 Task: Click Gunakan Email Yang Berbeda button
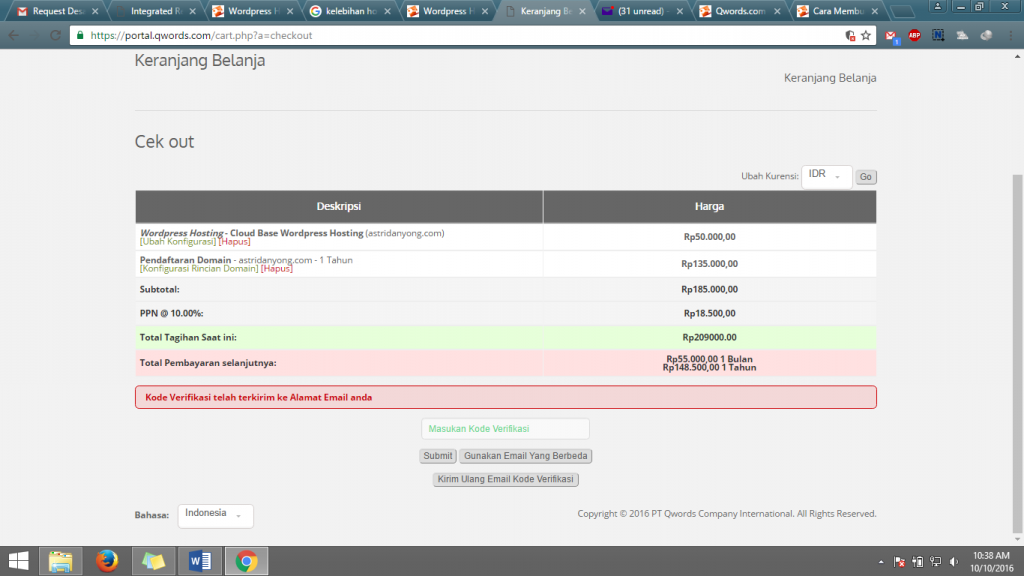(x=526, y=456)
